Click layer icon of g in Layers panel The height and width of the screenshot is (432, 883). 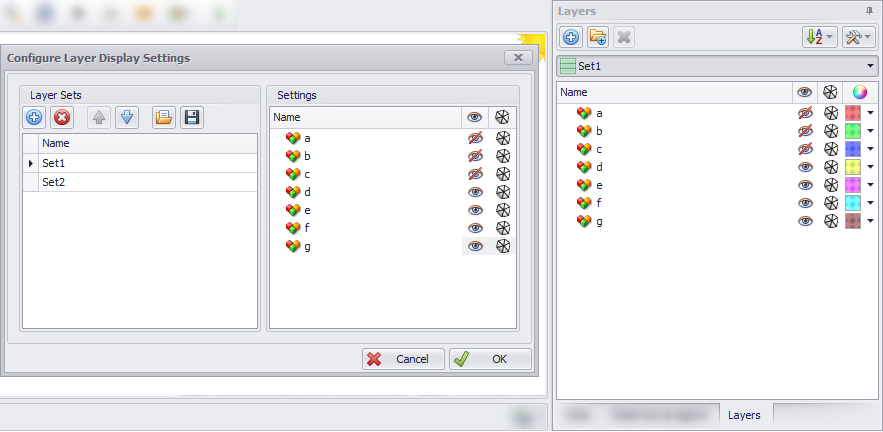(585, 221)
